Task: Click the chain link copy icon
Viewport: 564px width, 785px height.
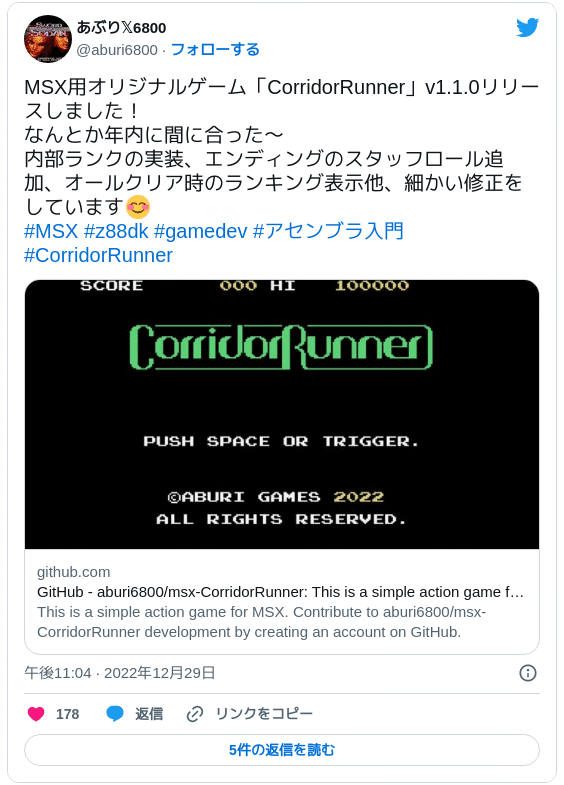Action: [x=195, y=714]
